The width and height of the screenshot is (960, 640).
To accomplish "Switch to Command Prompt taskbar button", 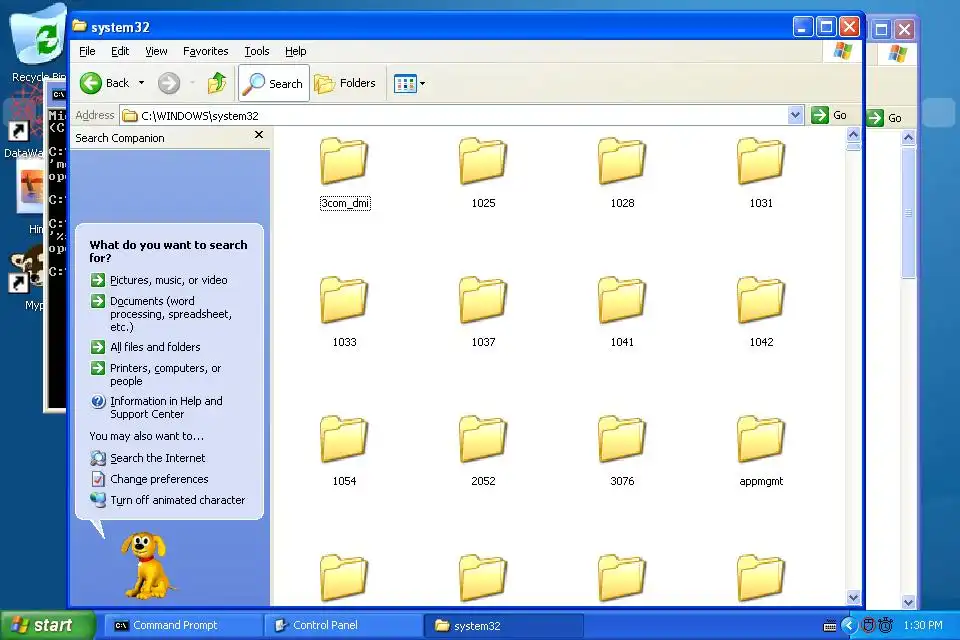I will pyautogui.click(x=184, y=625).
